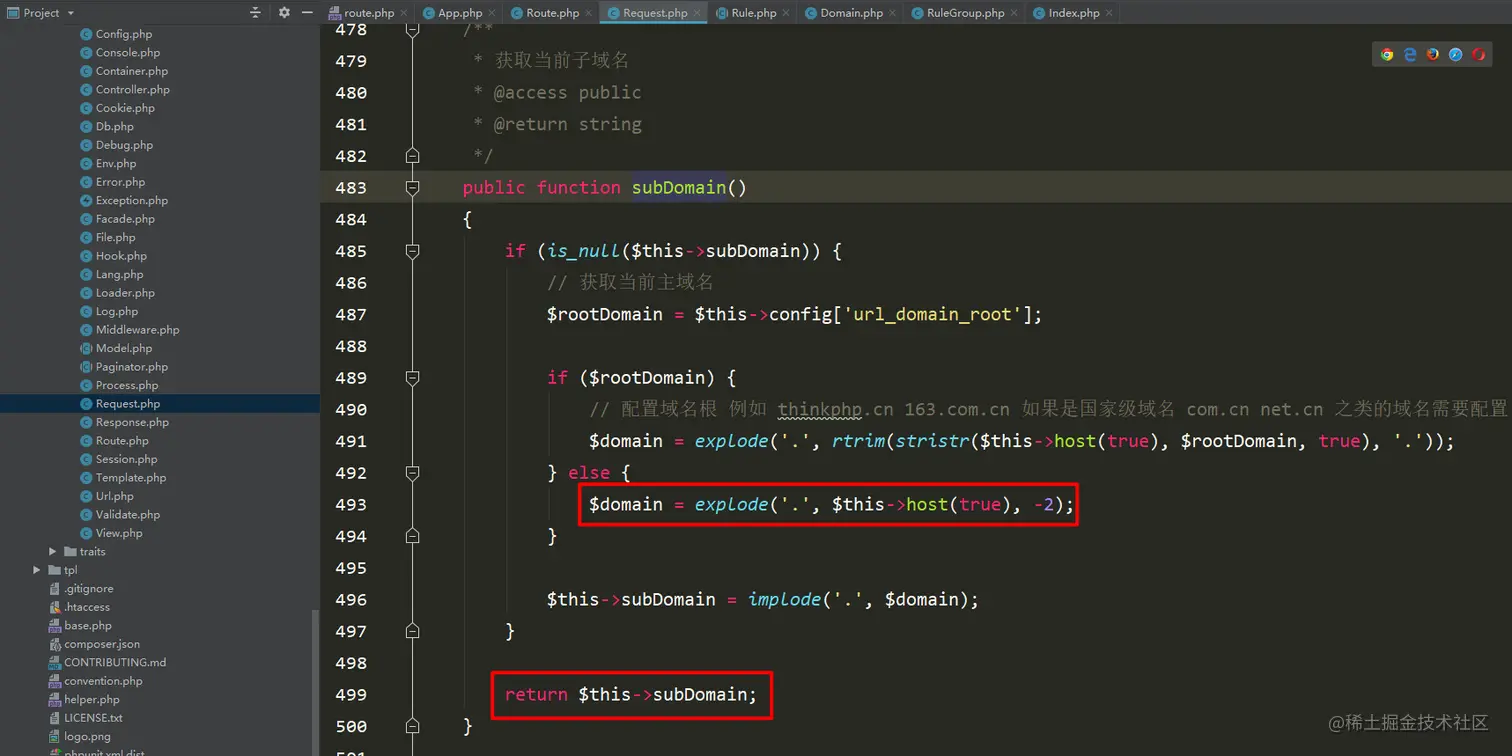Collapse rootDomain if-block fold at line 489
Viewport: 1512px width, 756px height.
pyautogui.click(x=412, y=378)
